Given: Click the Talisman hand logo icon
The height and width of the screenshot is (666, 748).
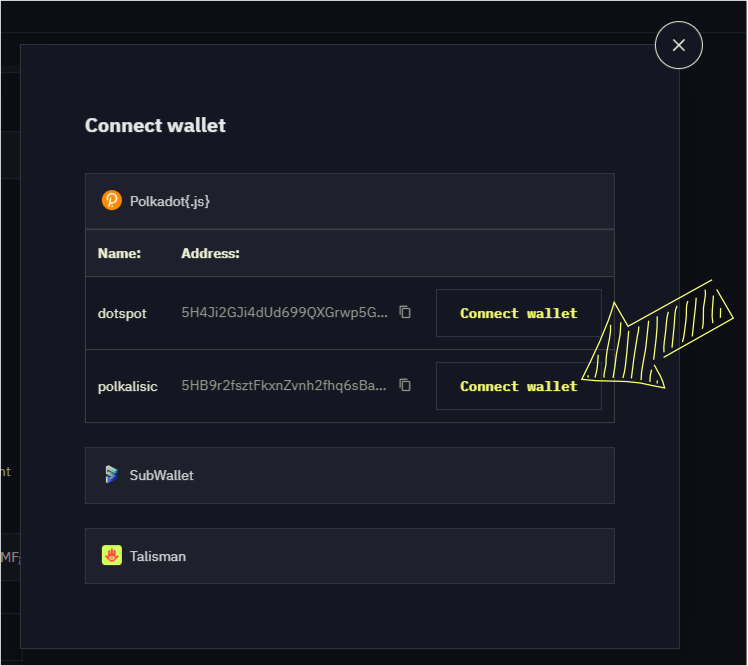Looking at the screenshot, I should [x=112, y=555].
